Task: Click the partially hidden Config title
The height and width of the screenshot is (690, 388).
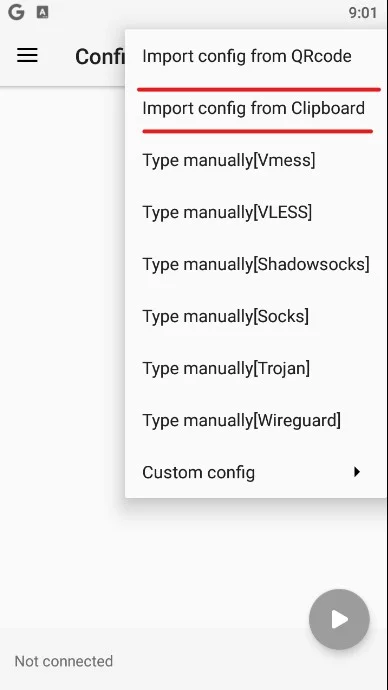Action: (x=100, y=56)
